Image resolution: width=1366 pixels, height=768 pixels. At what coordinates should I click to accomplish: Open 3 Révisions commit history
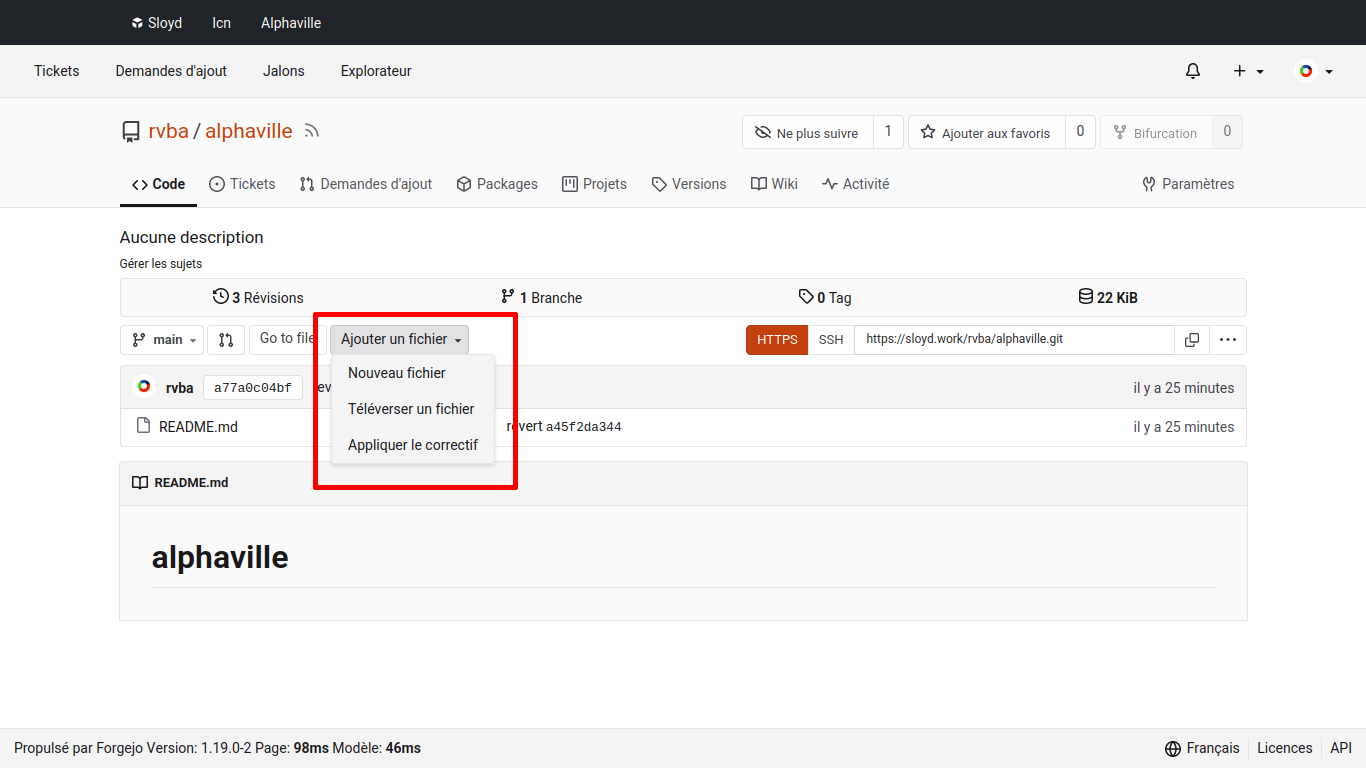(258, 297)
